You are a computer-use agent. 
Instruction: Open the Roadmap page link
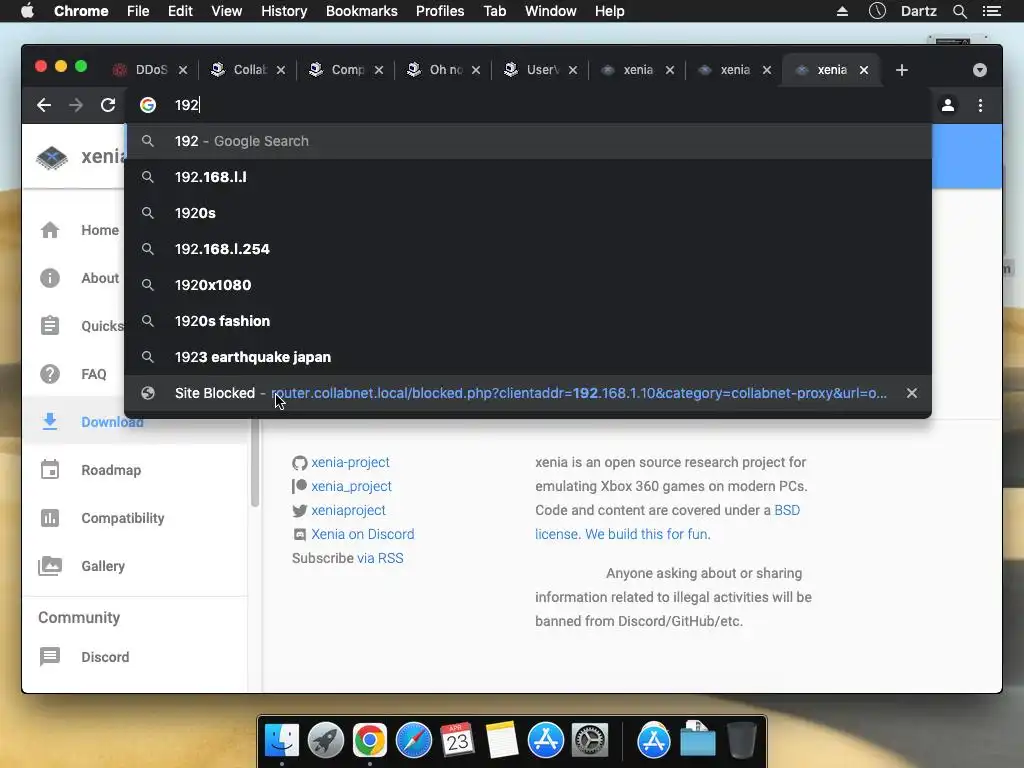[111, 470]
